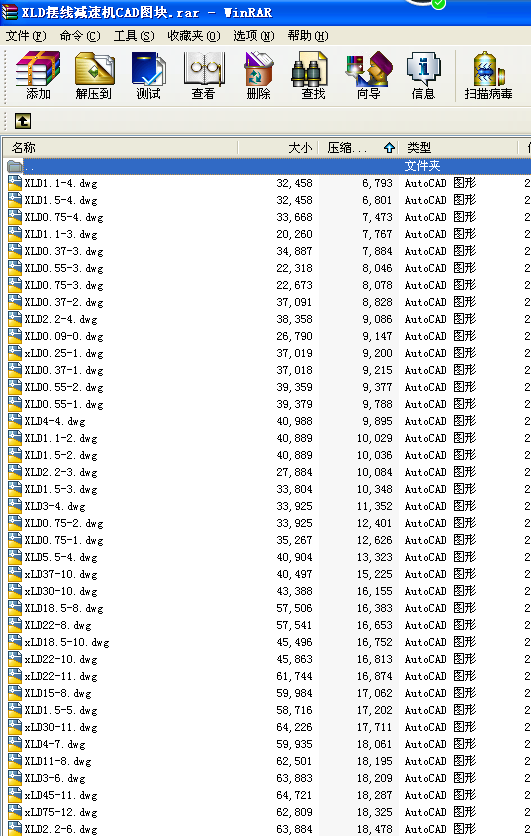Go up one folder level
Image resolution: width=531 pixels, height=836 pixels.
23,121
